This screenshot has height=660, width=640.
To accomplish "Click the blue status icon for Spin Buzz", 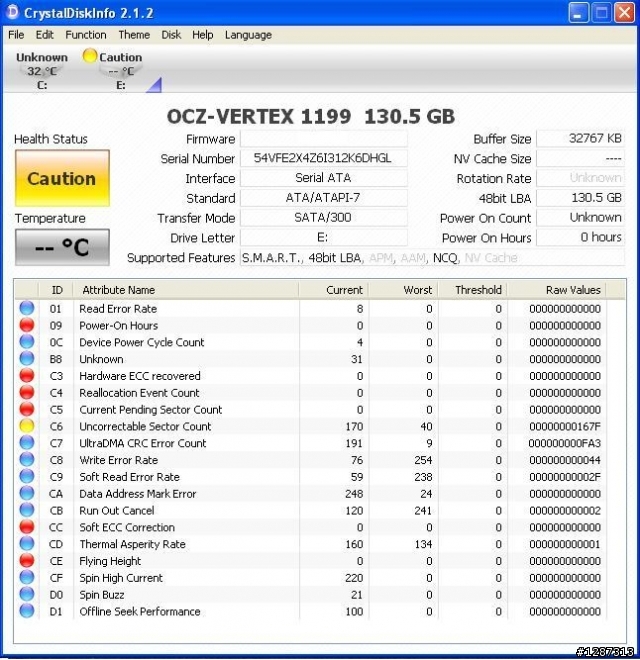I will [x=27, y=594].
